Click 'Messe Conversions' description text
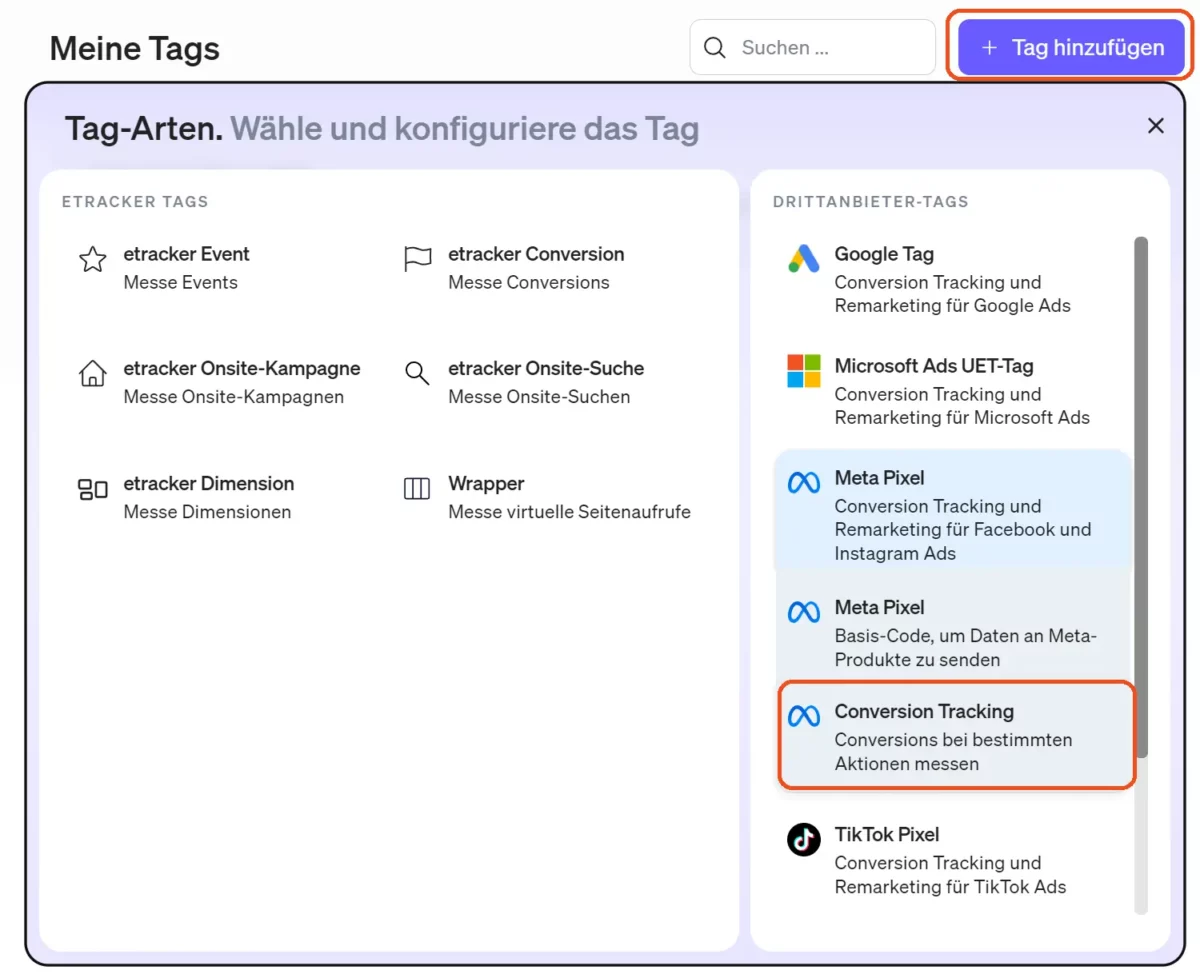1200x974 pixels. point(529,283)
